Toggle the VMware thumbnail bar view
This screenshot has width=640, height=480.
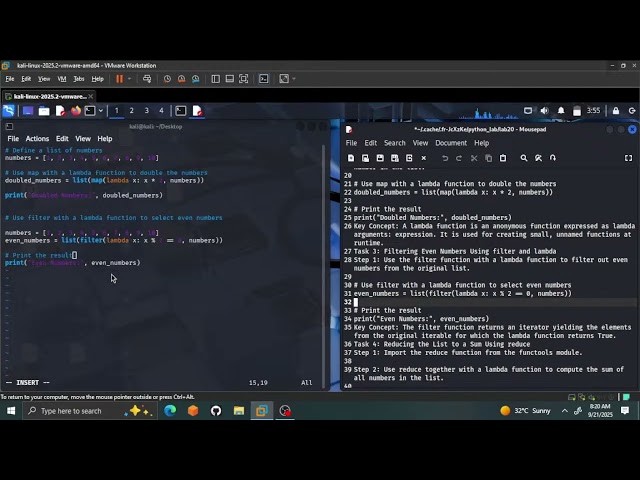click(229, 79)
